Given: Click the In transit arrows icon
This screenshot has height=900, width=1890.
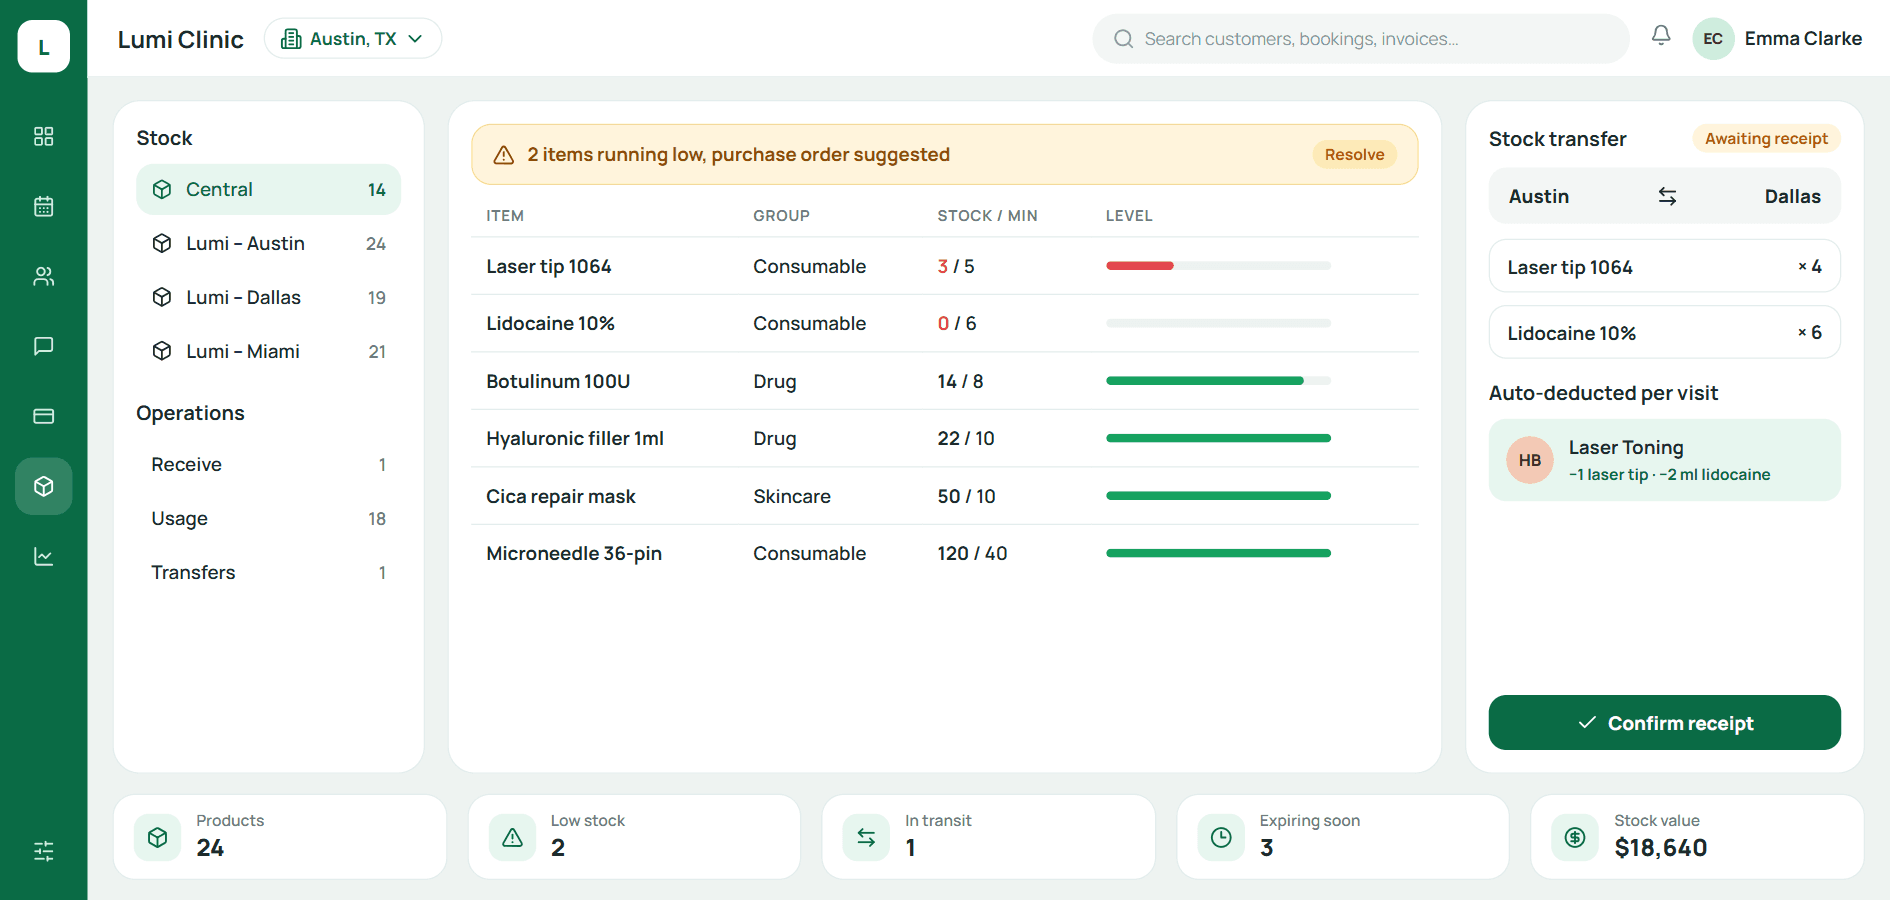Looking at the screenshot, I should coord(866,838).
